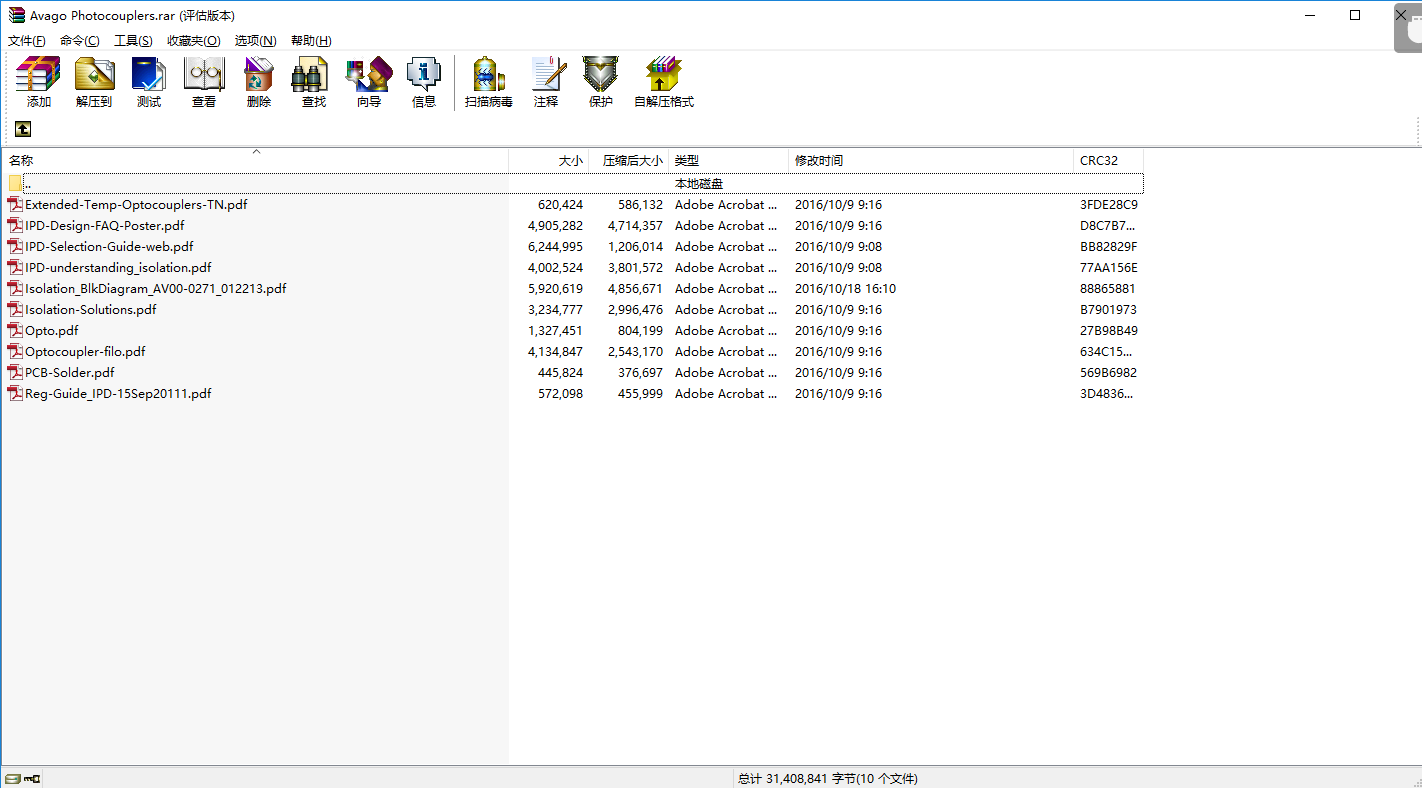Click size value 445,824
This screenshot has height=788, width=1422.
560,372
